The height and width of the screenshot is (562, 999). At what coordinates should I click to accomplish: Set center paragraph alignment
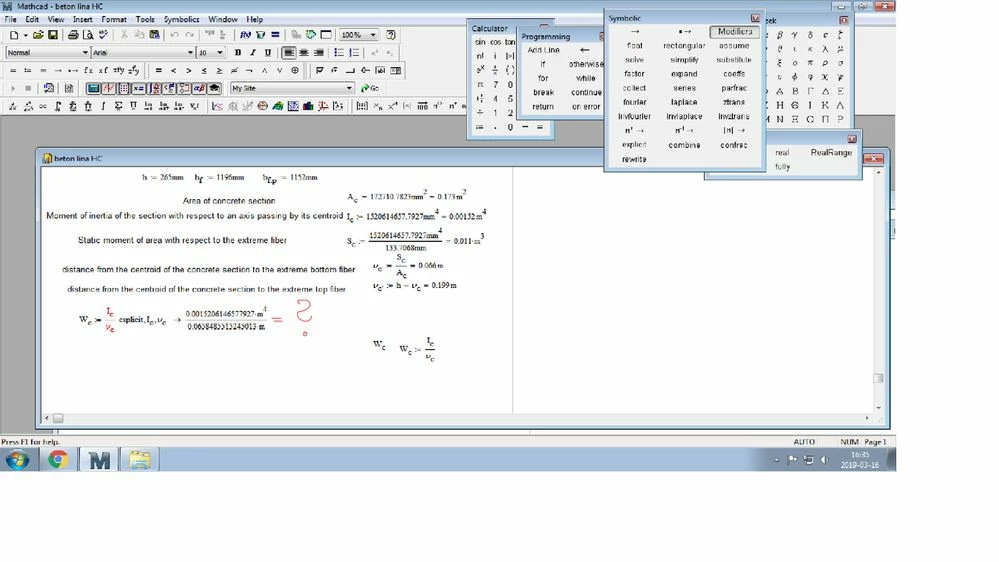[304, 52]
